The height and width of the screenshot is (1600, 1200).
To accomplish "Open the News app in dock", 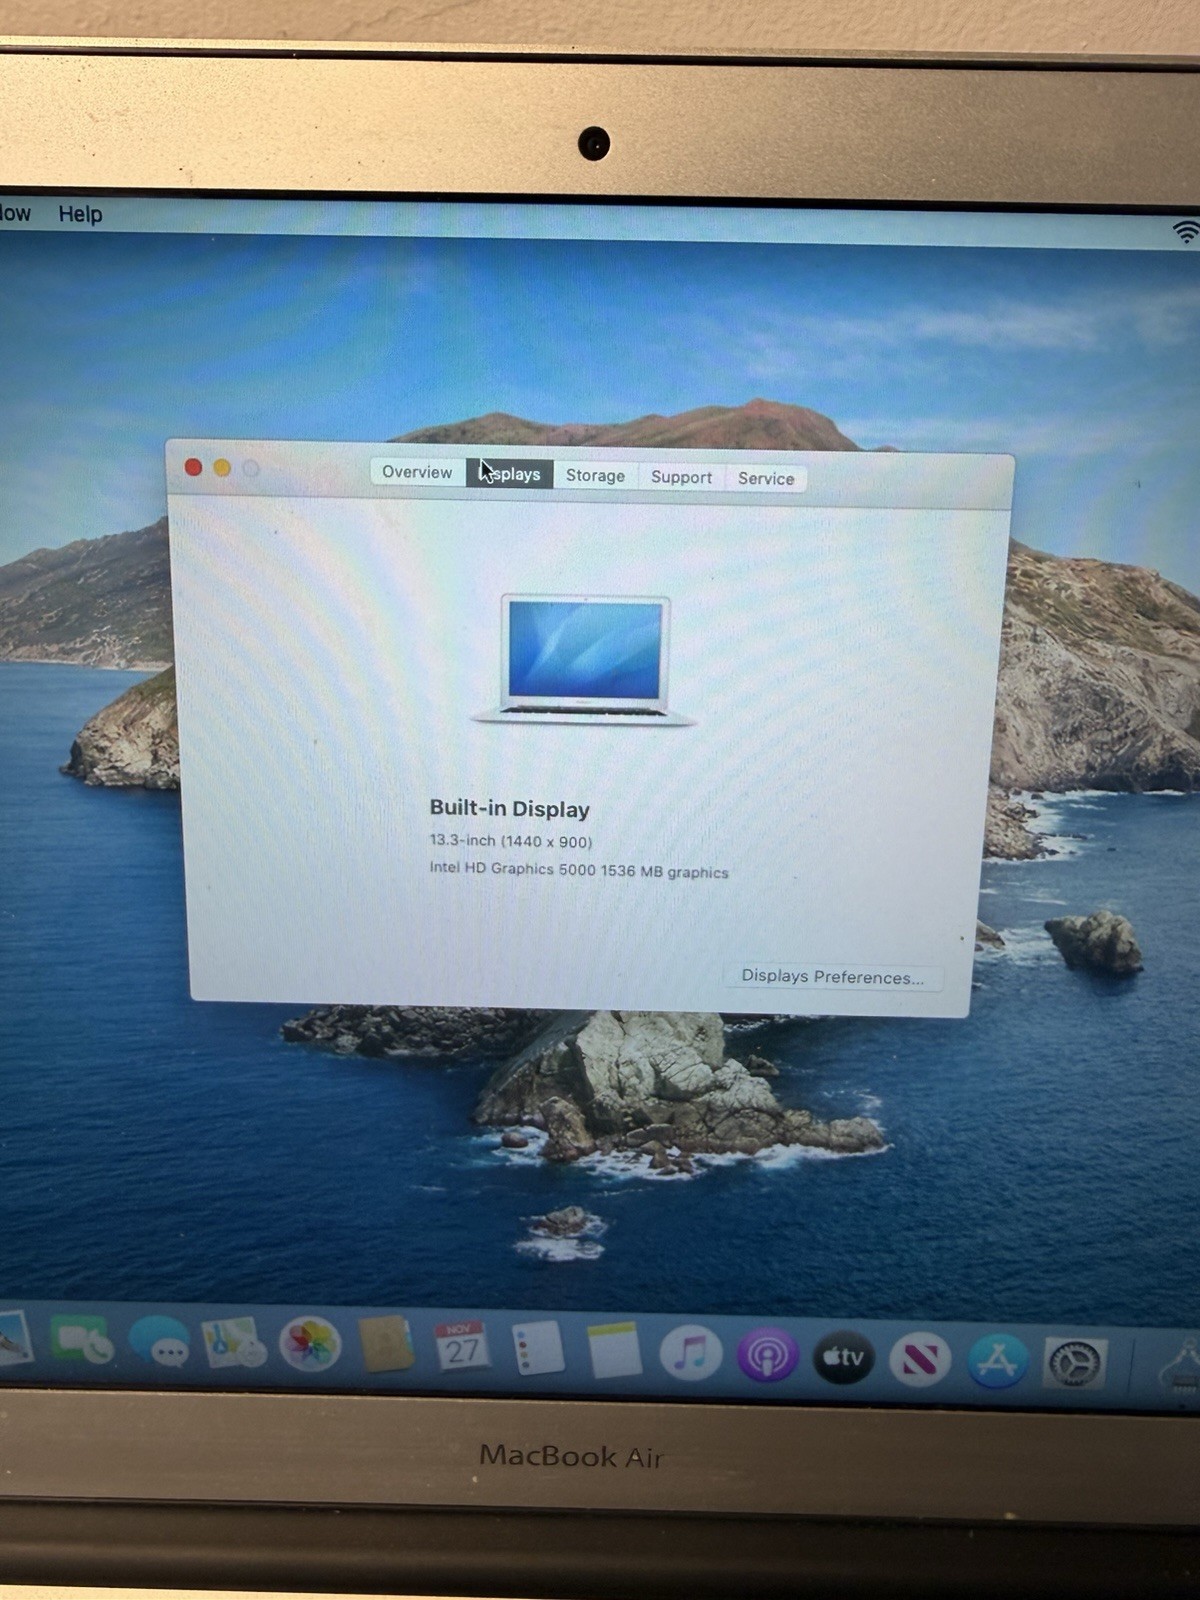I will tap(920, 1360).
